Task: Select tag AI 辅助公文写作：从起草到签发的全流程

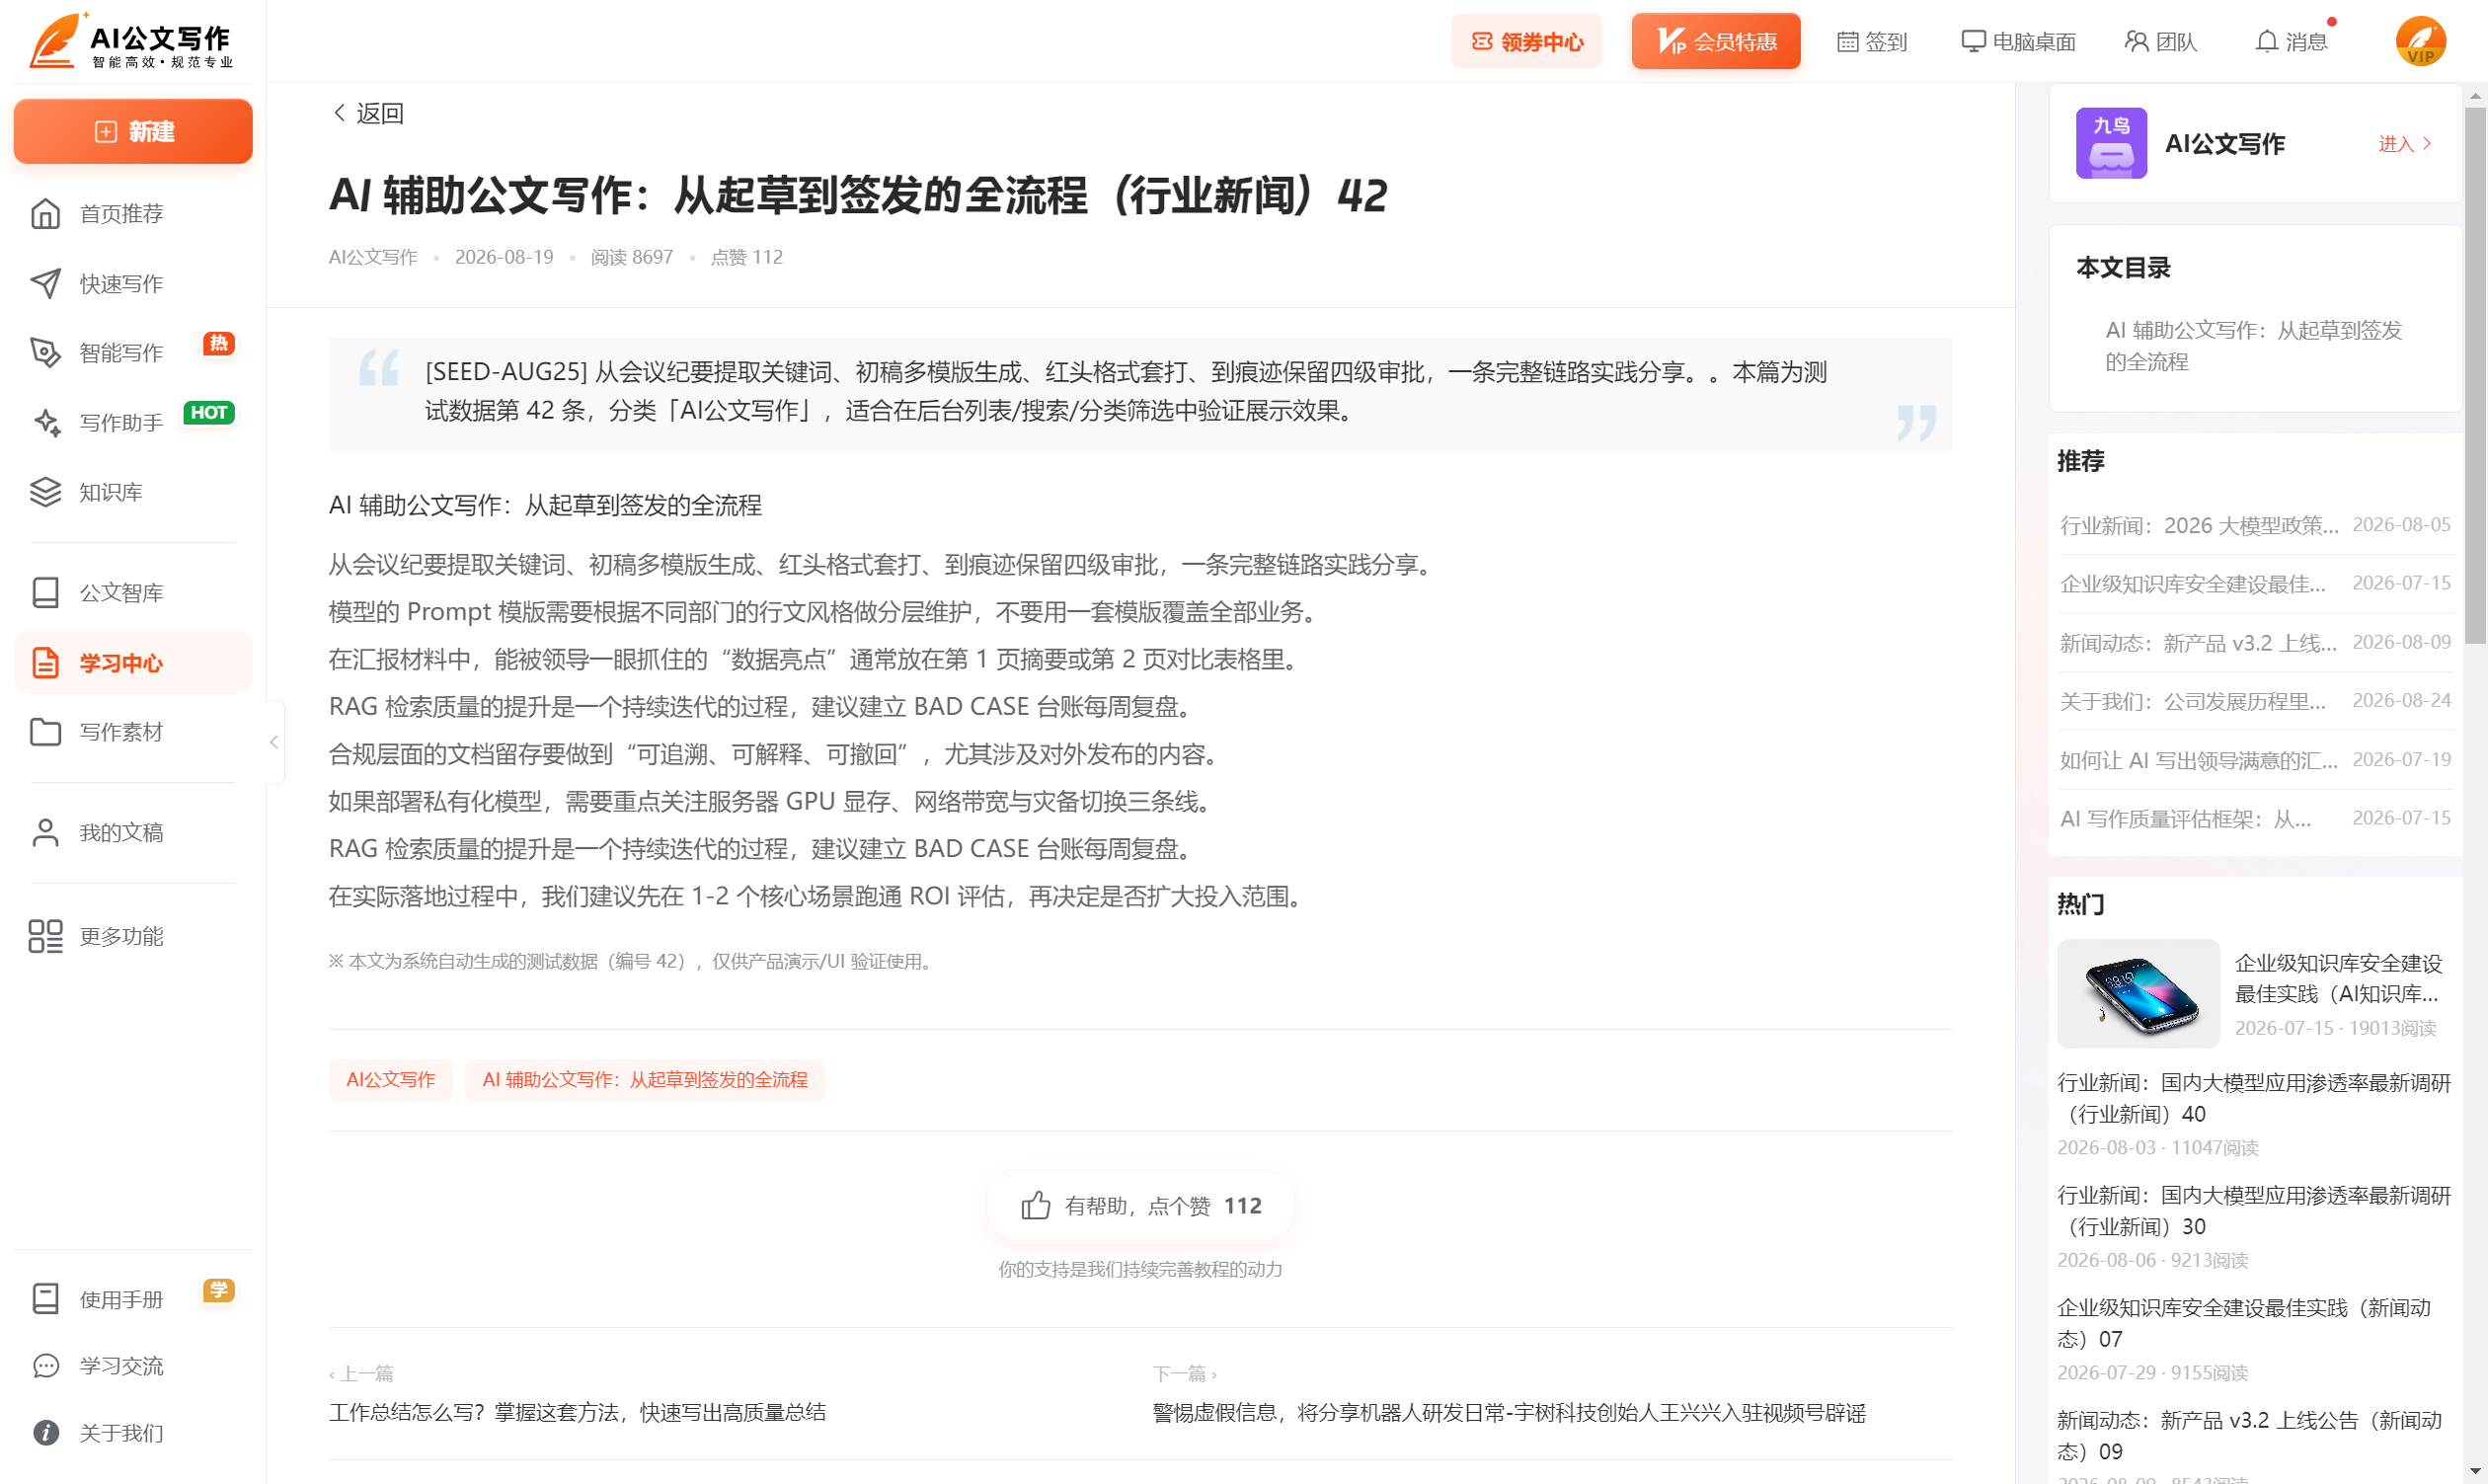Action: pyautogui.click(x=645, y=1080)
